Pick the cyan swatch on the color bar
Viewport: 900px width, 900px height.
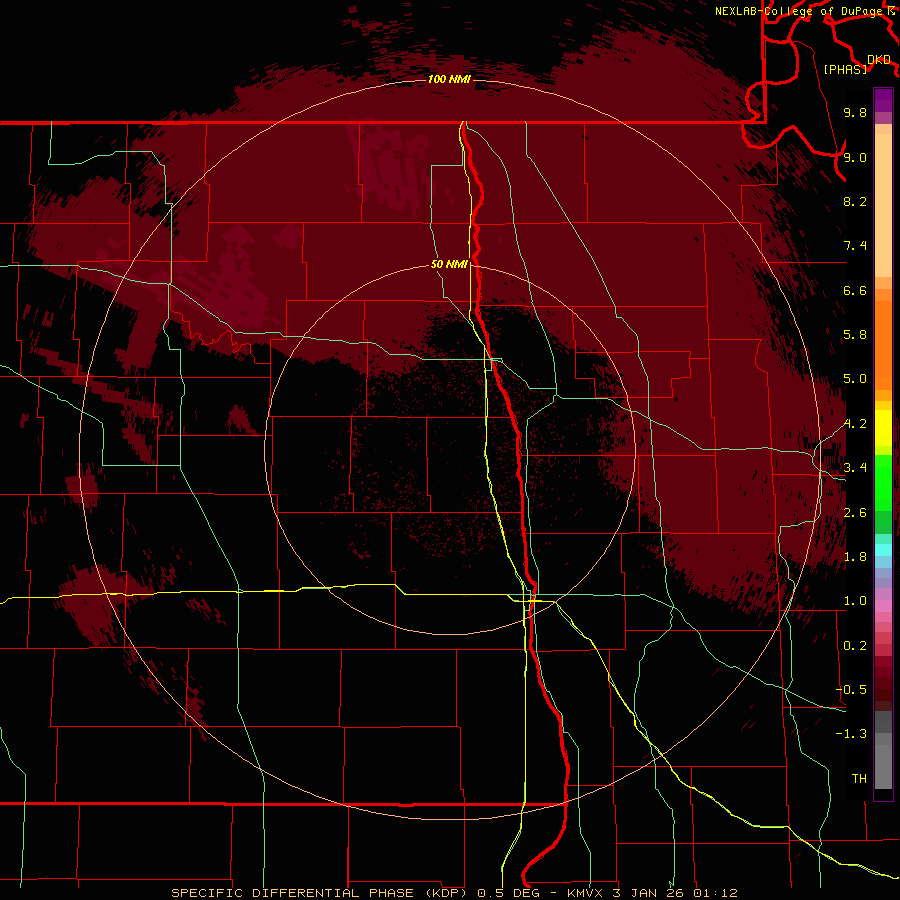click(x=883, y=550)
